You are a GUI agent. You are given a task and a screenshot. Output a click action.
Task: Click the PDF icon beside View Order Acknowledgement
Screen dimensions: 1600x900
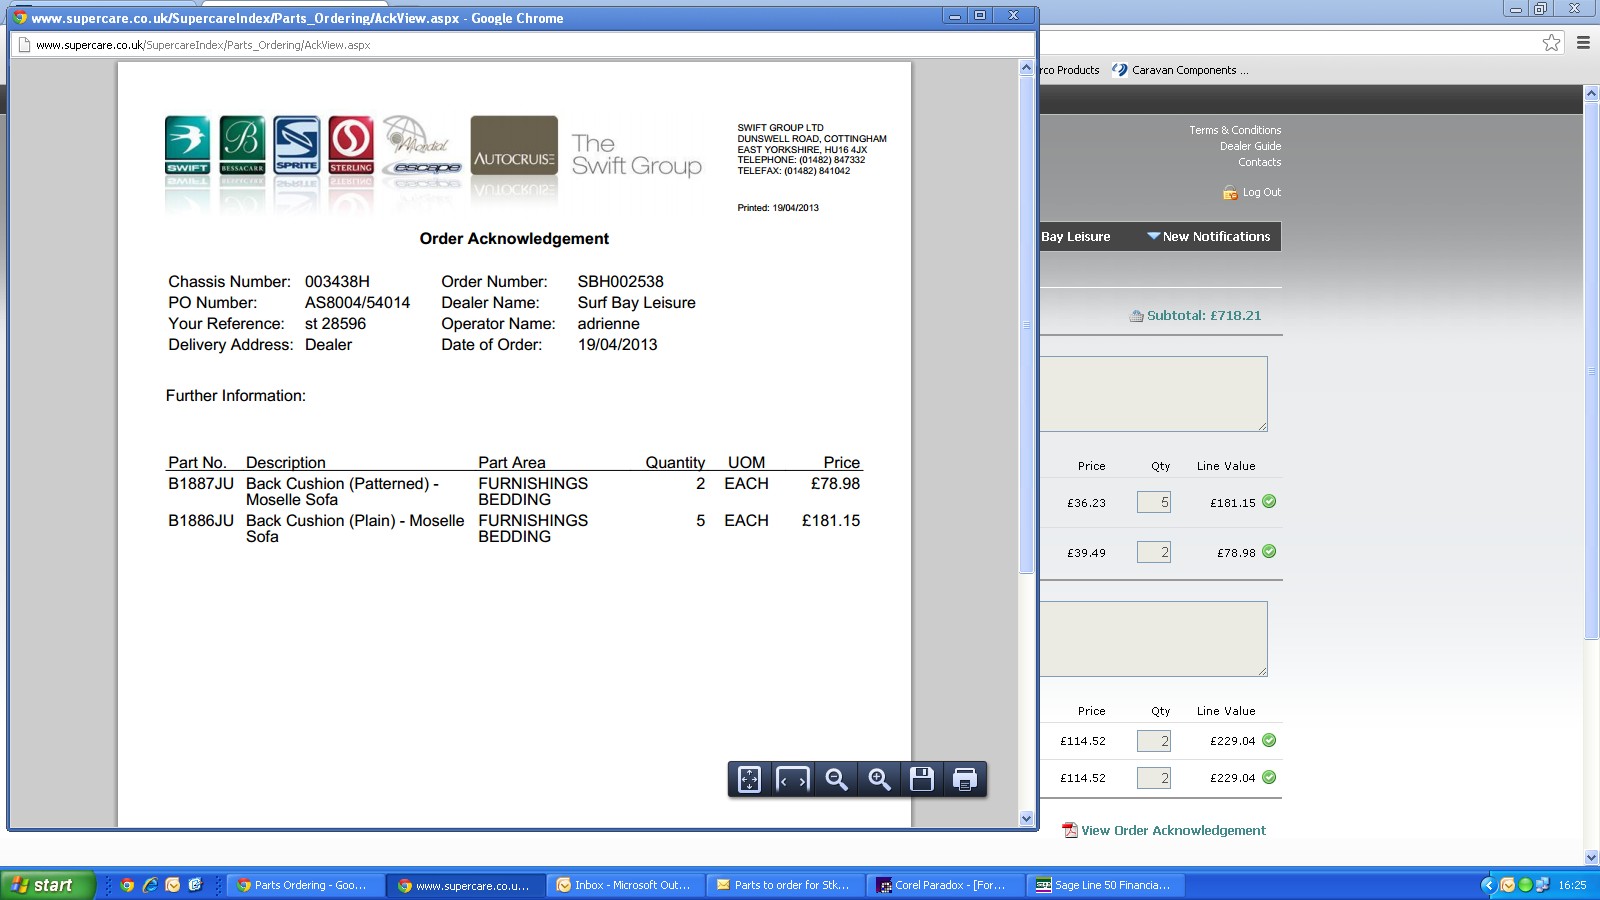[1070, 830]
